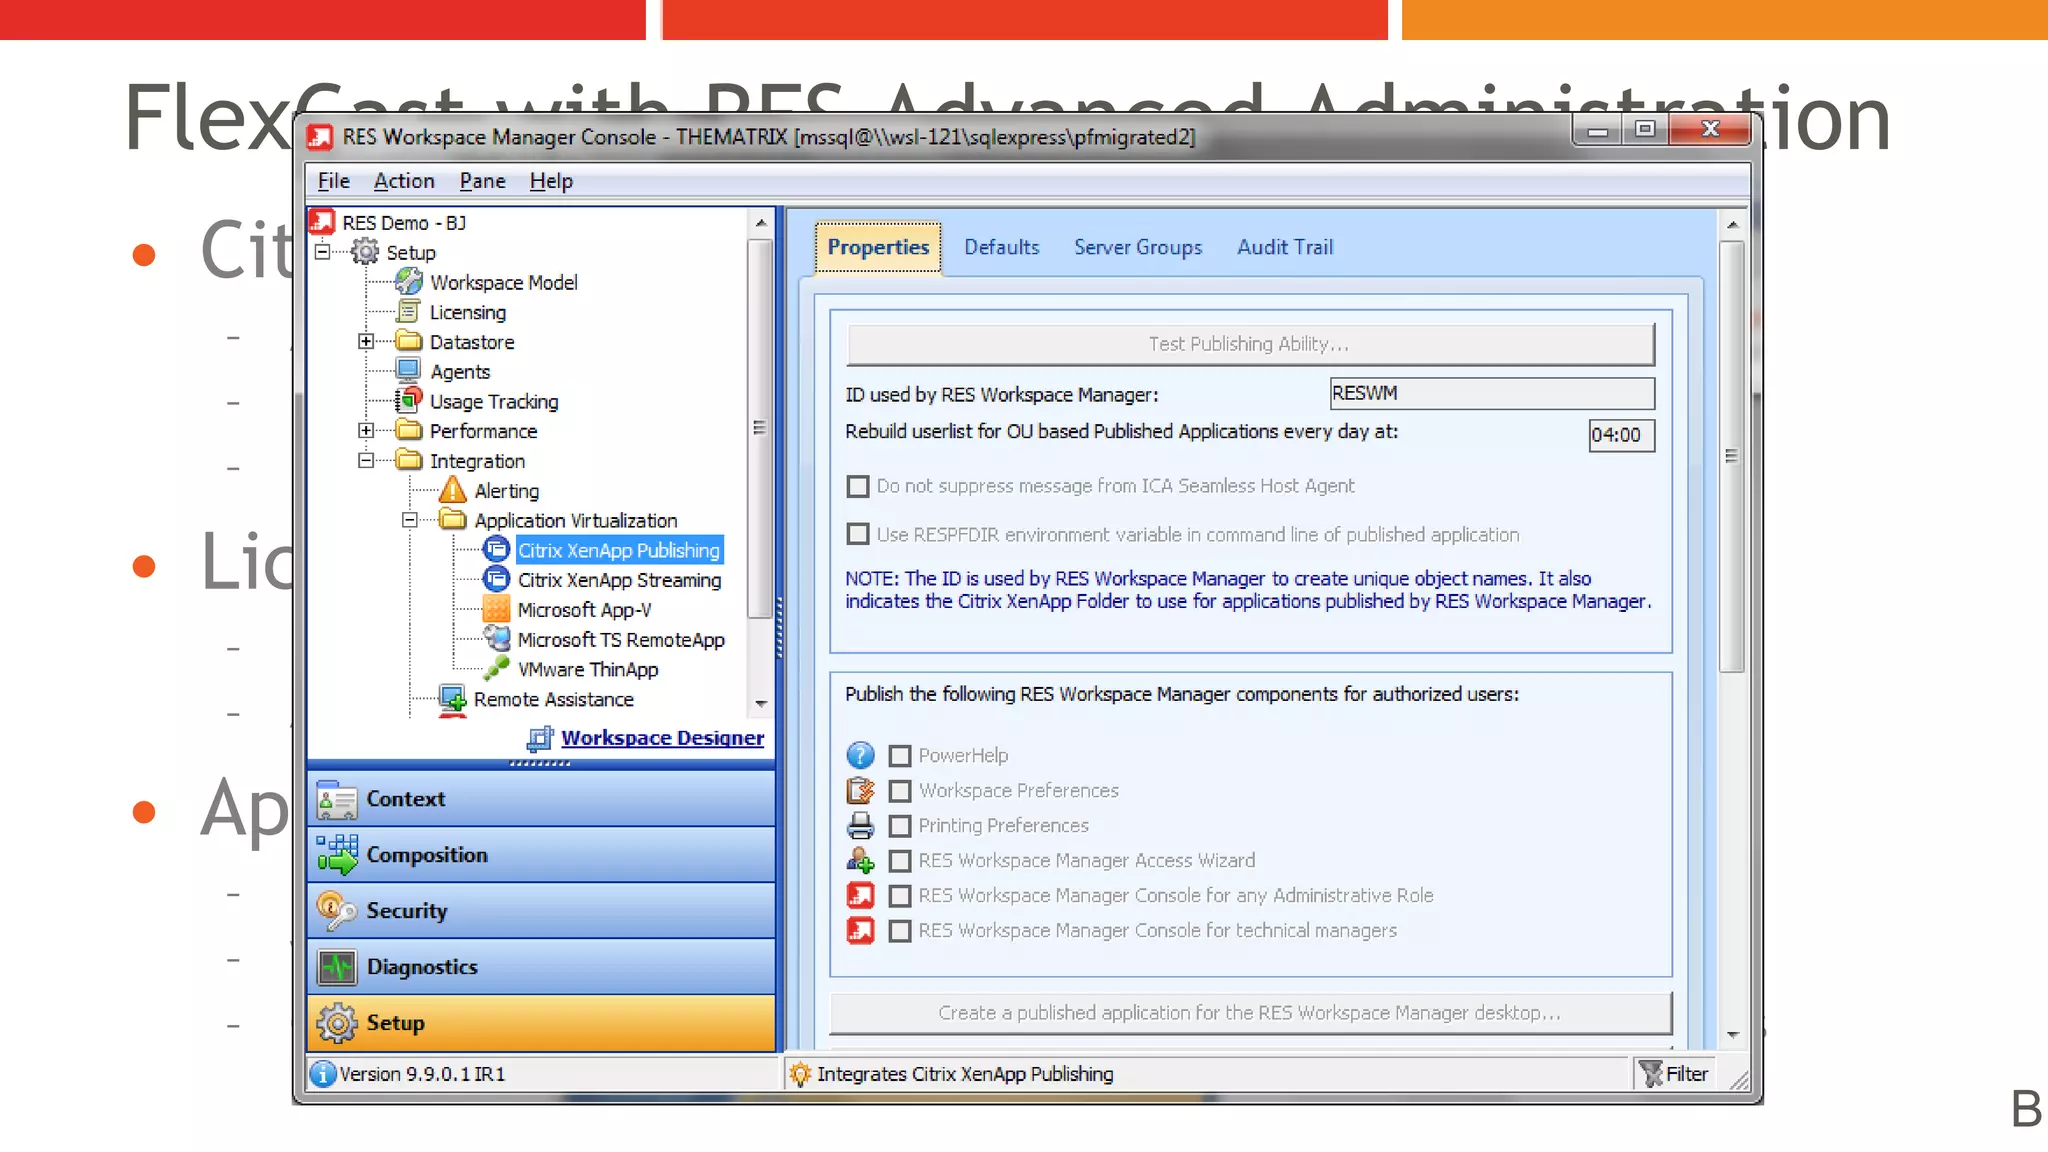Open the Composition pane
The width and height of the screenshot is (2048, 1152).
[541, 855]
